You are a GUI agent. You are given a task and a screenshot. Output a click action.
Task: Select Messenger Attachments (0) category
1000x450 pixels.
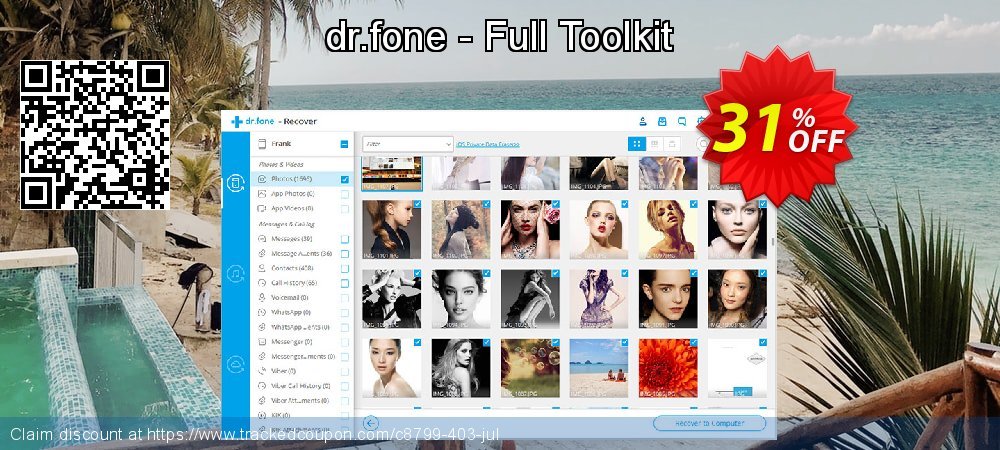300,356
